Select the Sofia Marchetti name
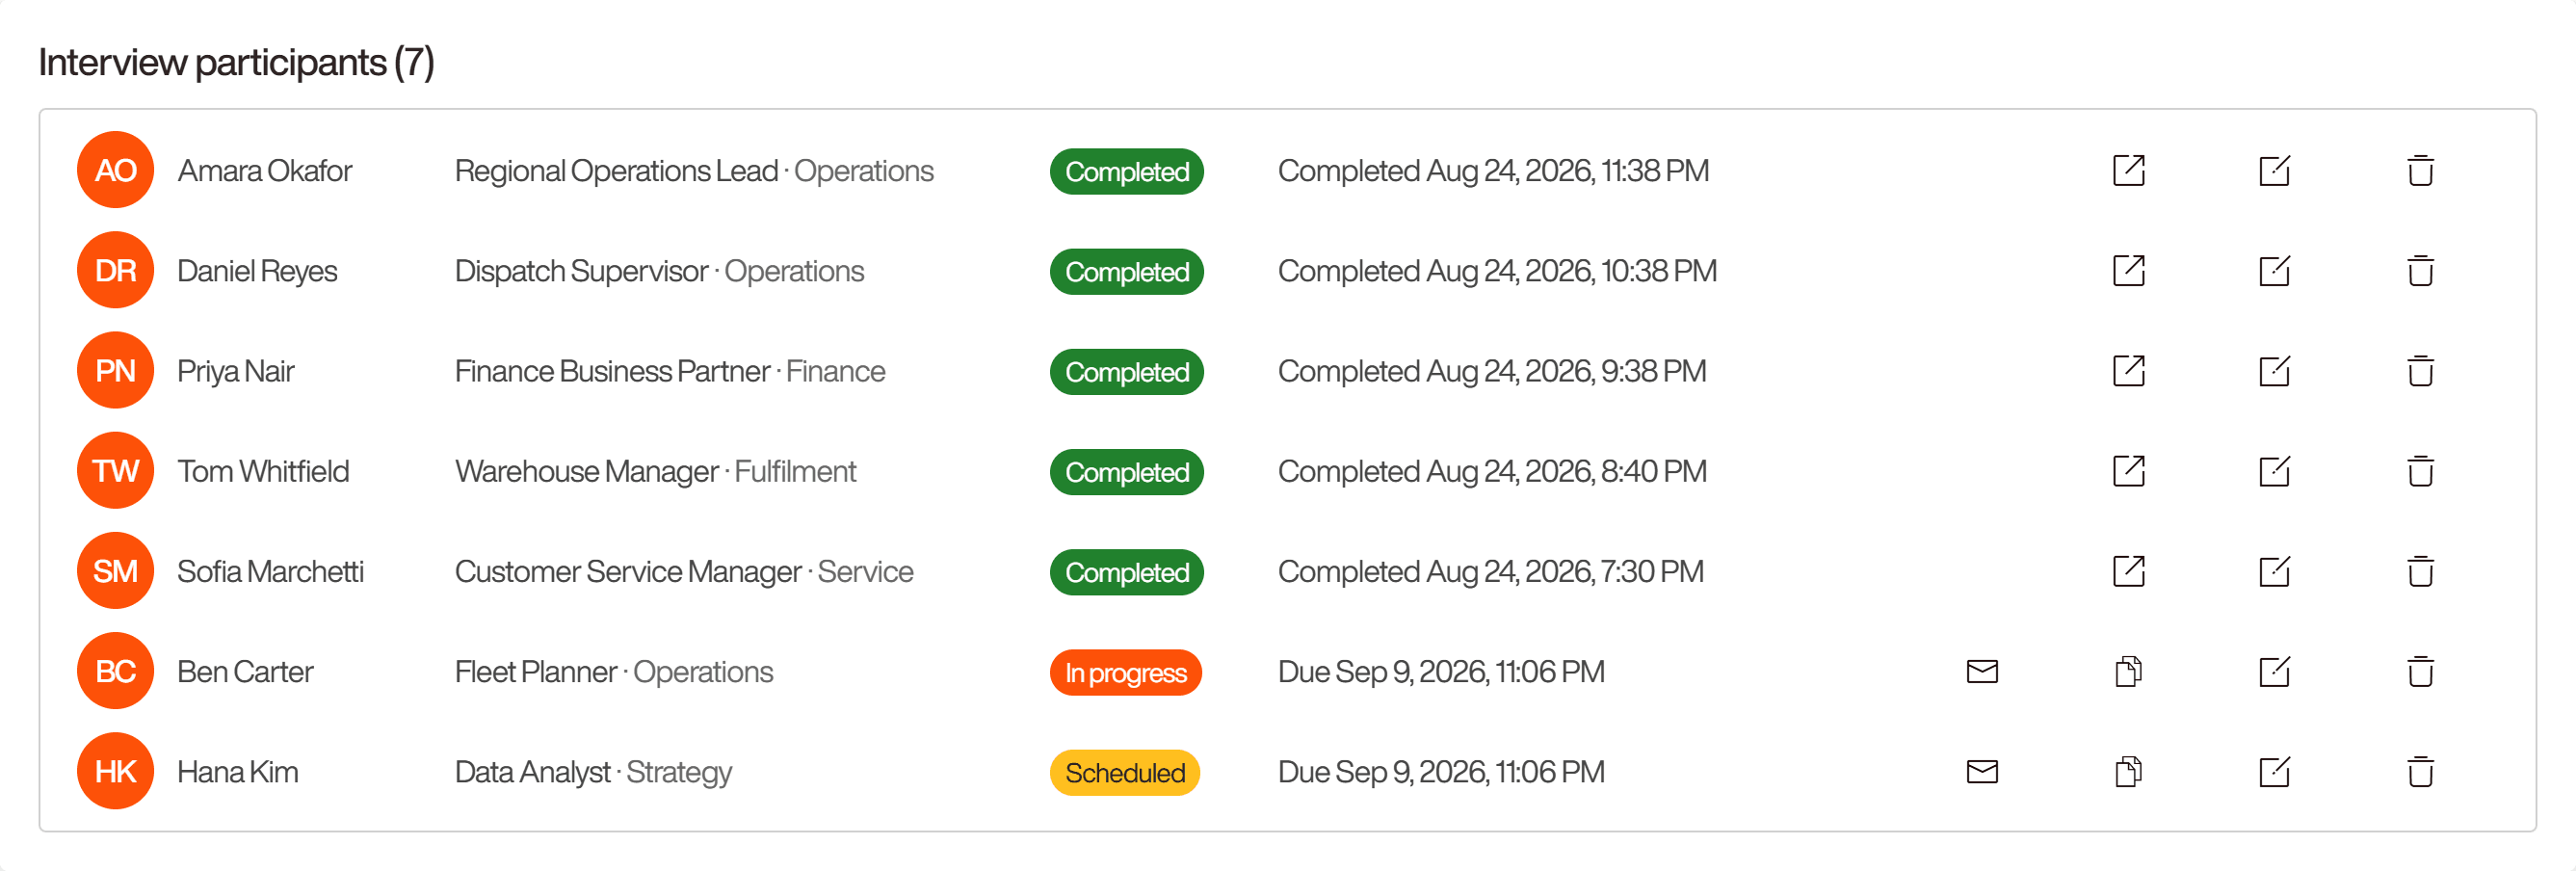The image size is (2576, 871). [x=270, y=571]
